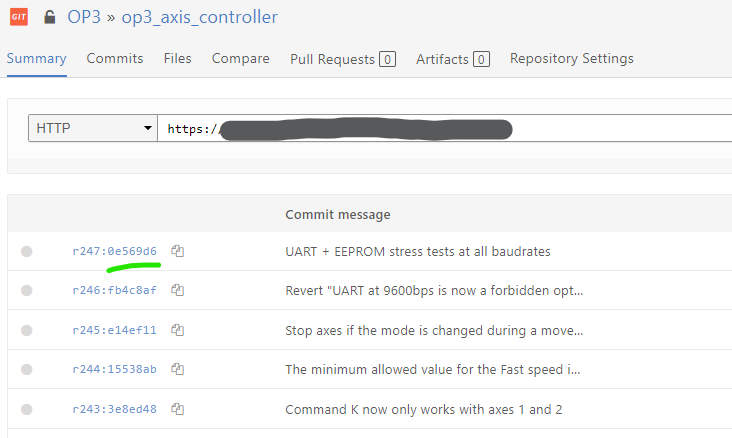Viewport: 732px width, 438px height.
Task: Copy revision hash for r247:0e569d6
Action: tap(177, 251)
